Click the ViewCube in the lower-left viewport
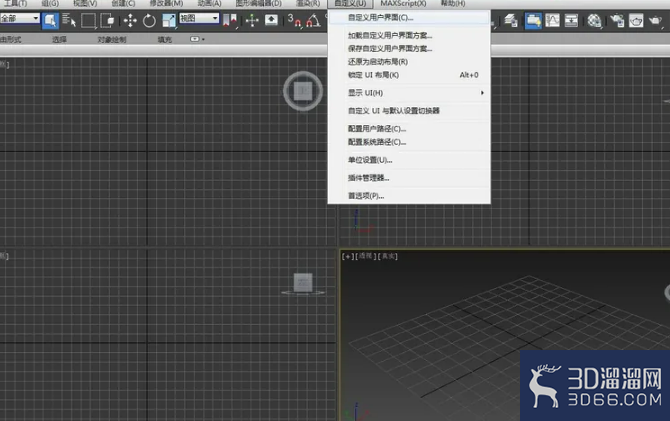The height and width of the screenshot is (421, 670). [303, 284]
